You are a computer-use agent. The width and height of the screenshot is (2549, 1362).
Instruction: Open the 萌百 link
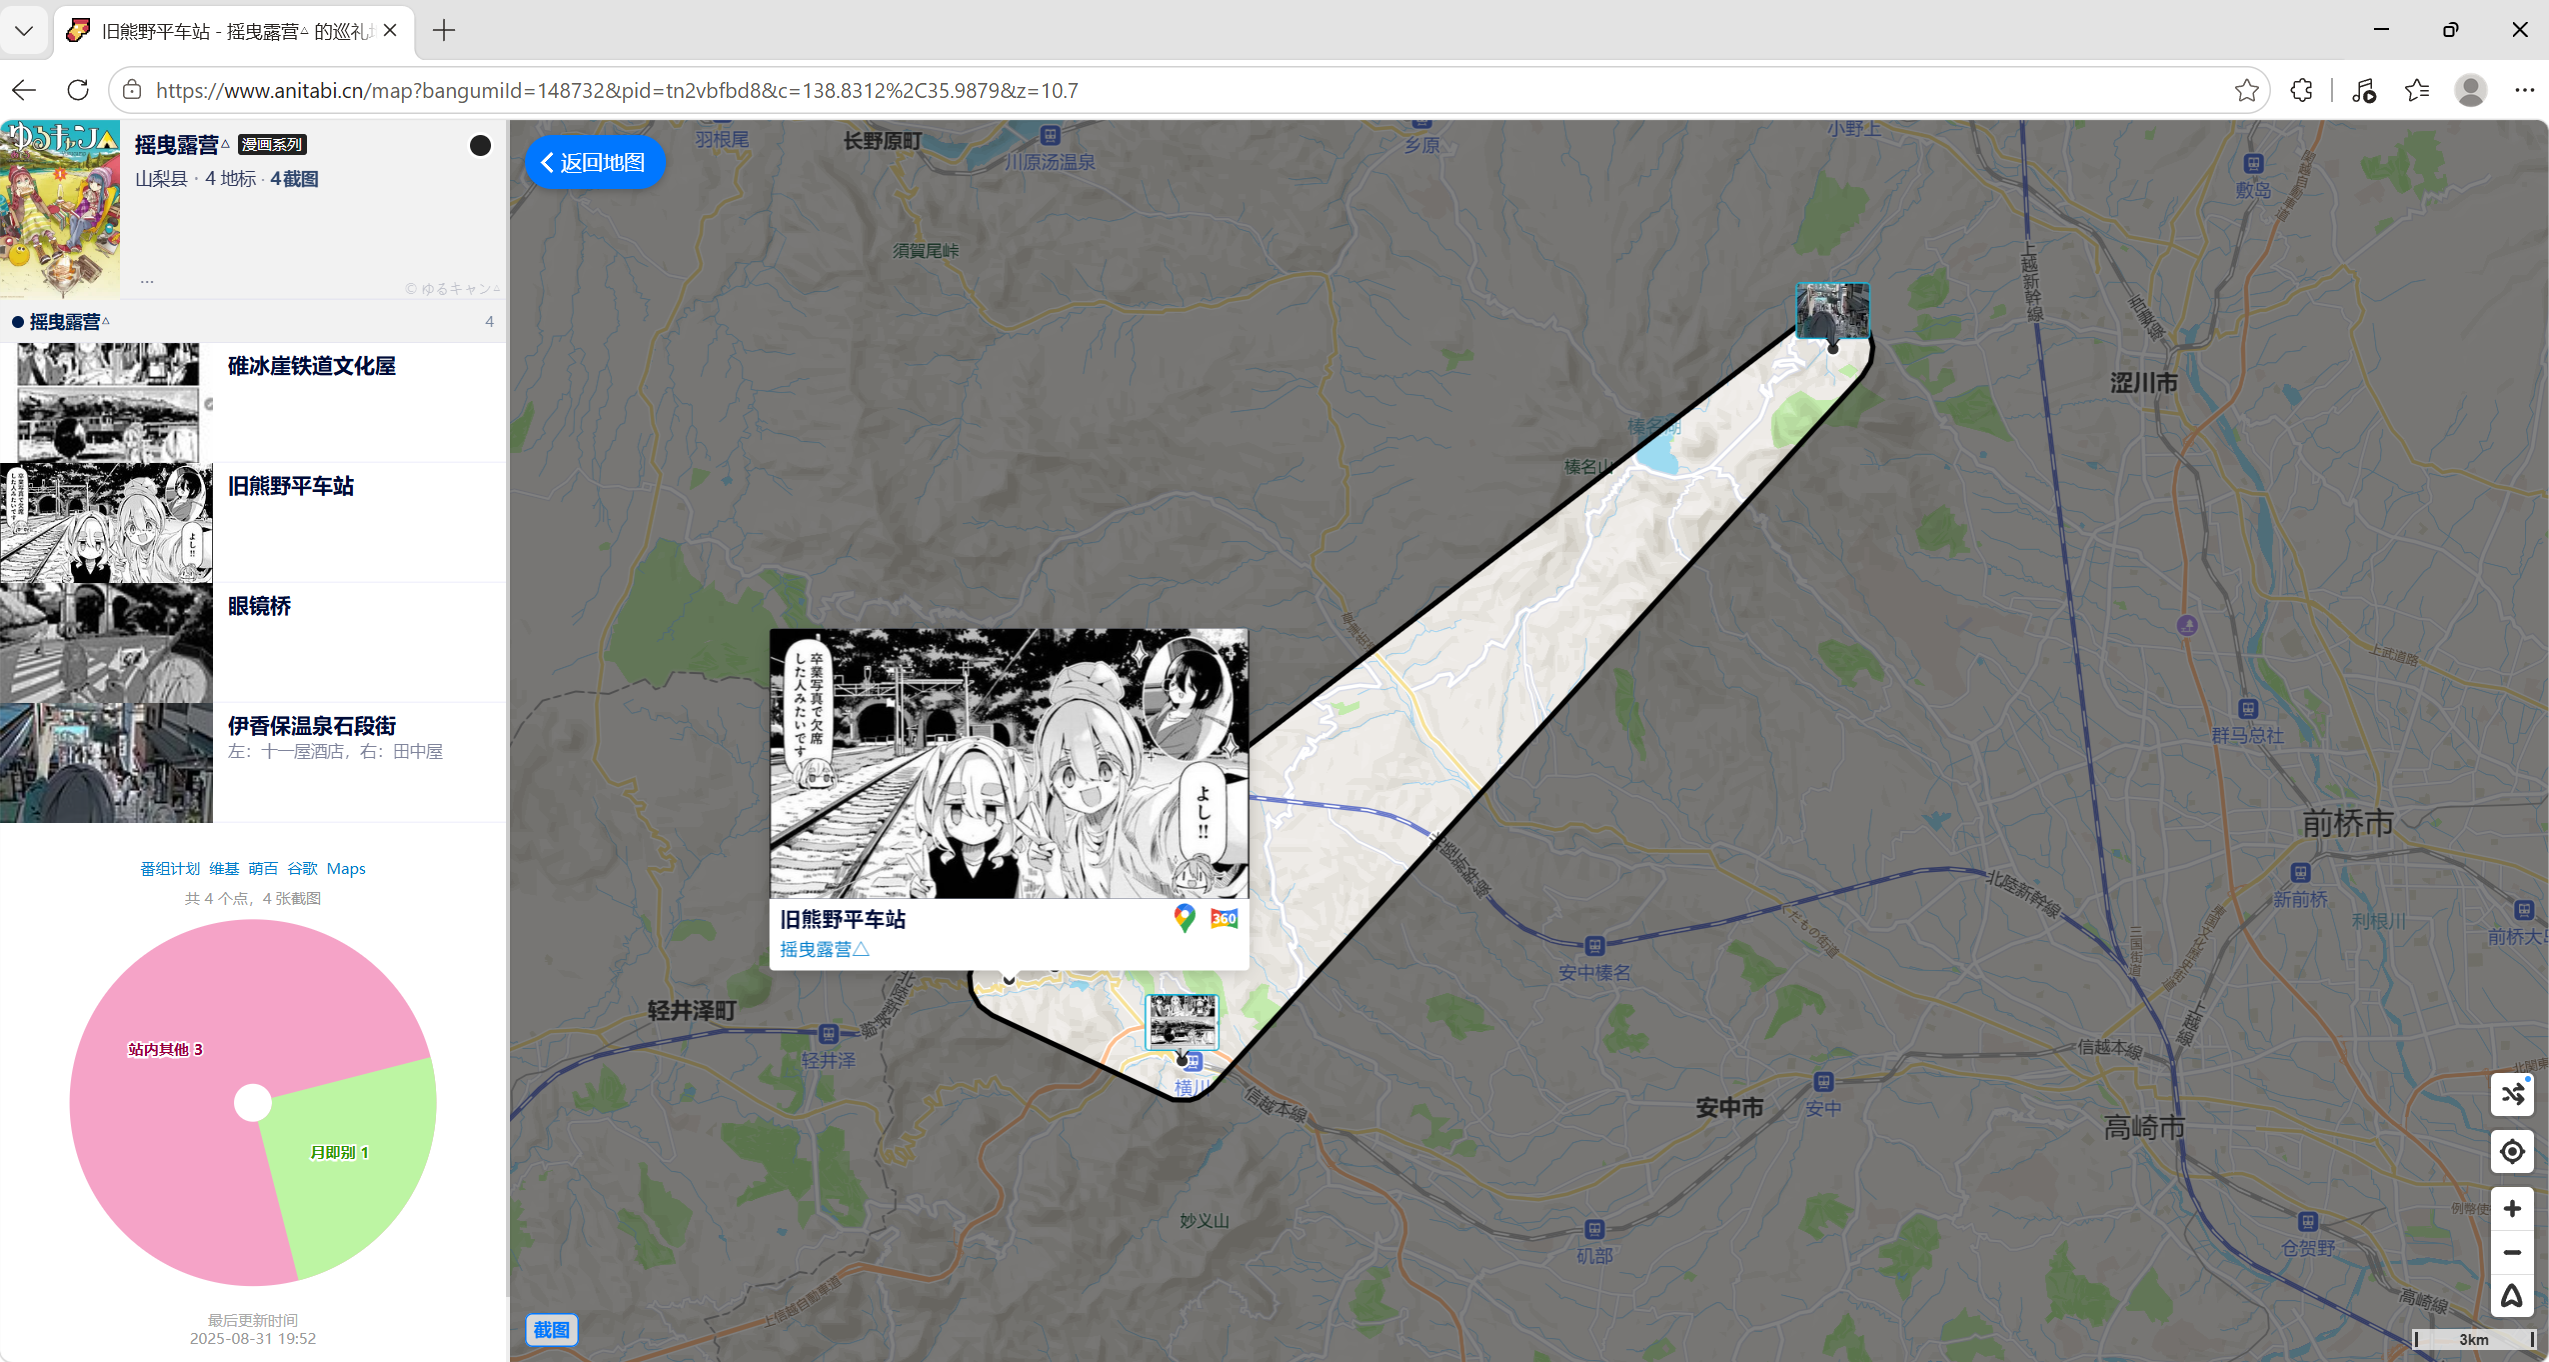pos(263,869)
